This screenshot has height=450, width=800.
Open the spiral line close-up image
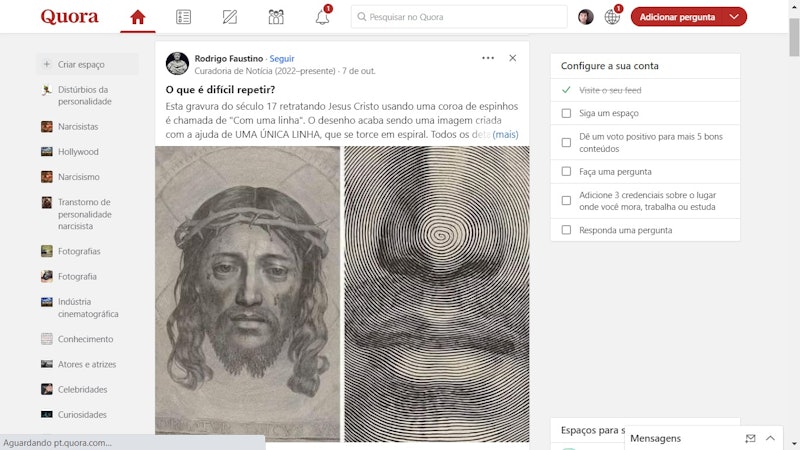point(437,293)
